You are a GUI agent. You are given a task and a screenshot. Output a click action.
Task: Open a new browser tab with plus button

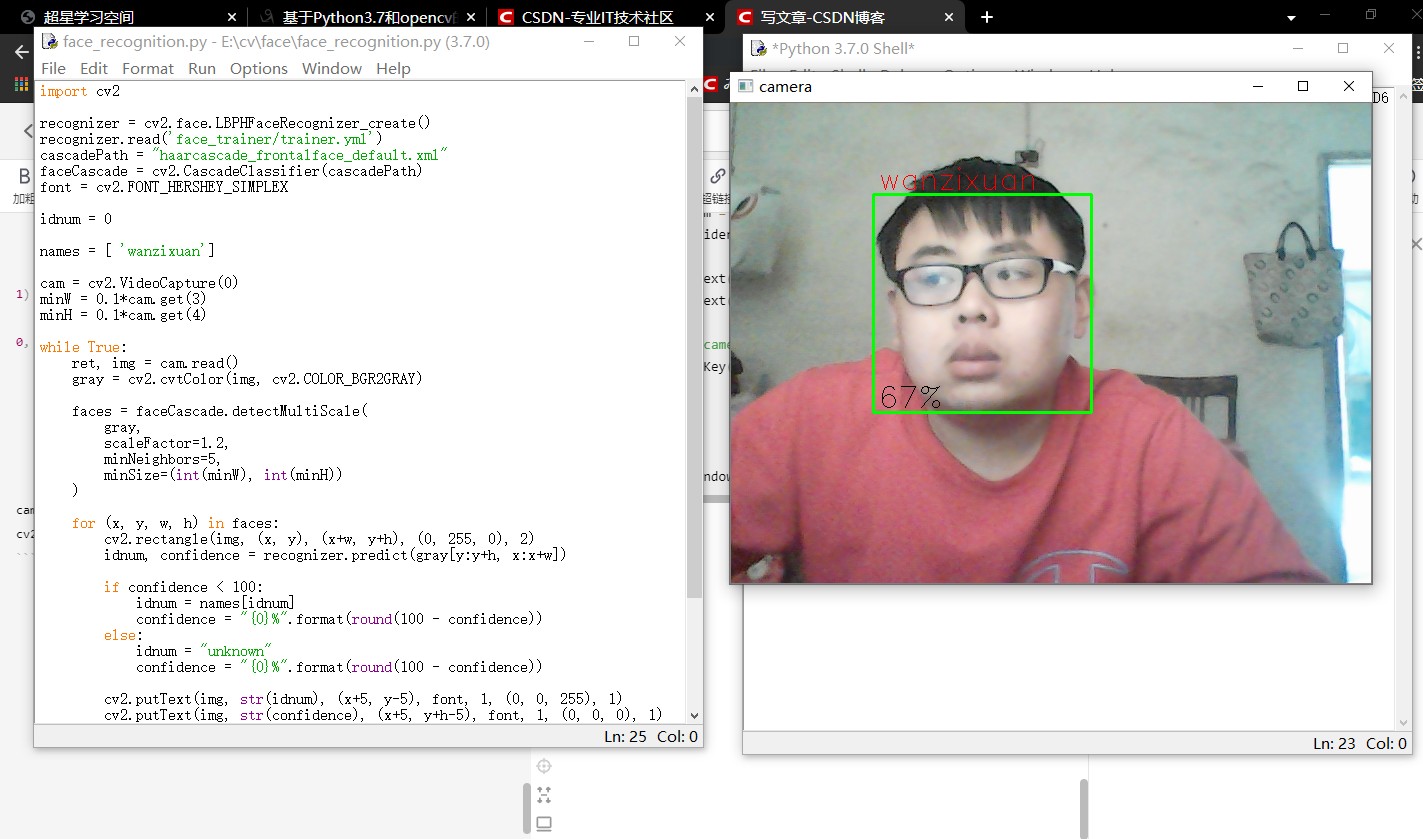[987, 17]
